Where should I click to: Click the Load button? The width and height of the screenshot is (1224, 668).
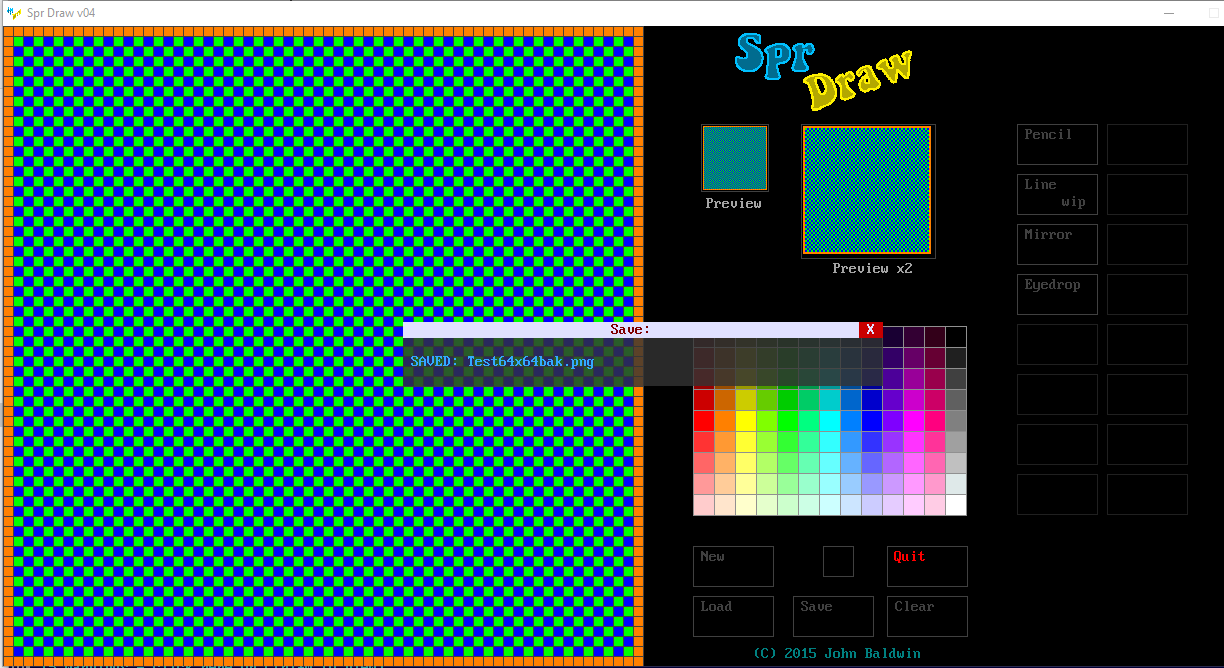(733, 616)
